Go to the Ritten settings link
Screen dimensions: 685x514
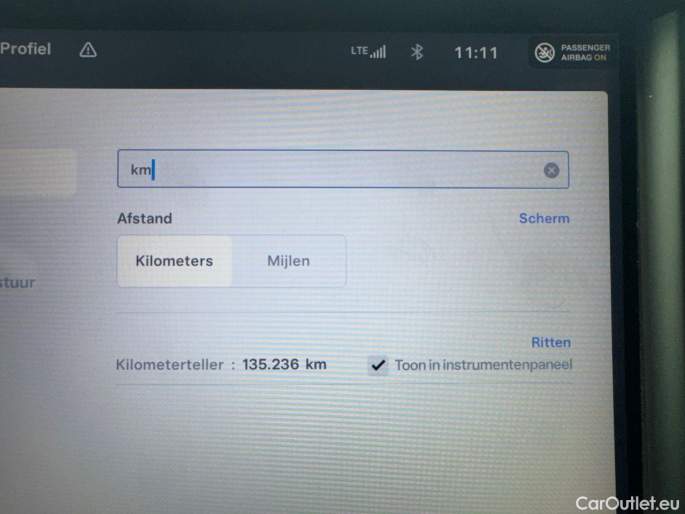(x=551, y=342)
